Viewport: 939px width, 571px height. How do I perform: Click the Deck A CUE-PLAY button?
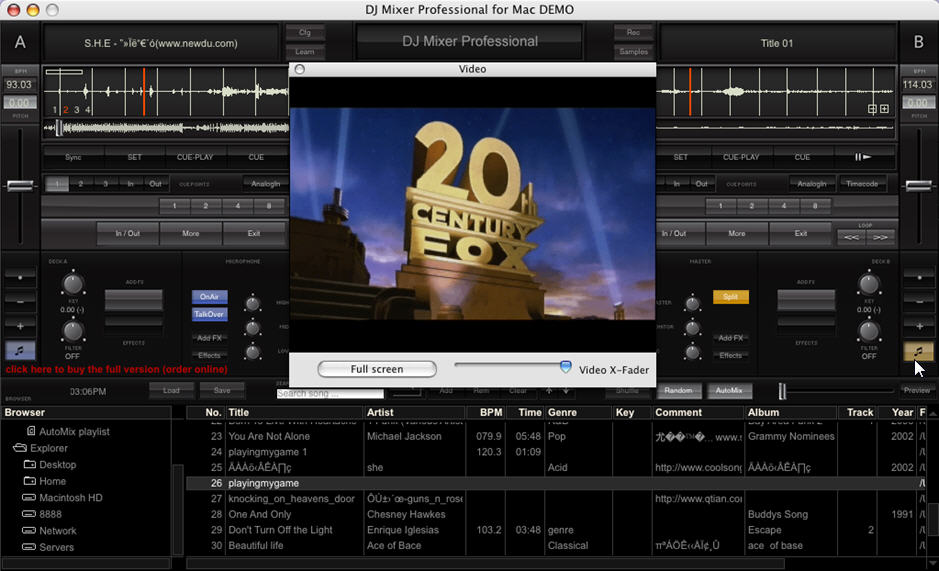click(195, 157)
